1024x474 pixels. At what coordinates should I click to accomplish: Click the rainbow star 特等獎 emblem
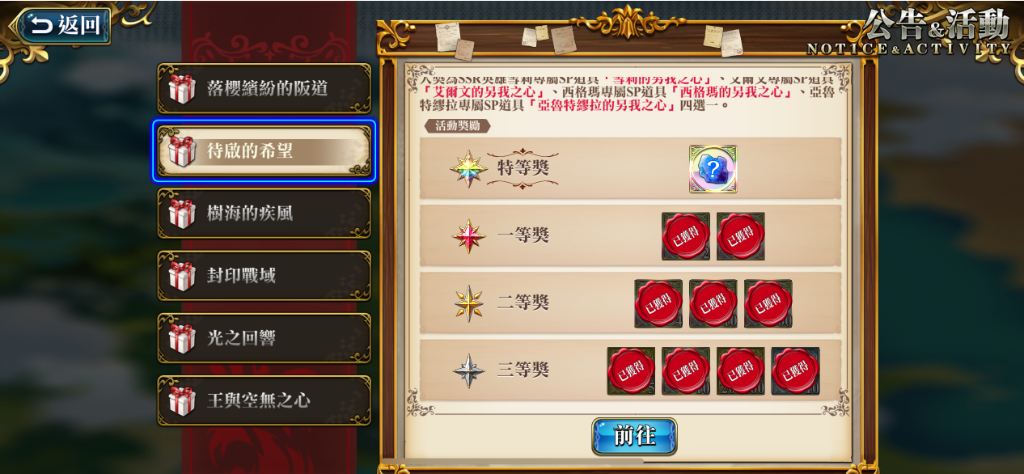(x=469, y=168)
